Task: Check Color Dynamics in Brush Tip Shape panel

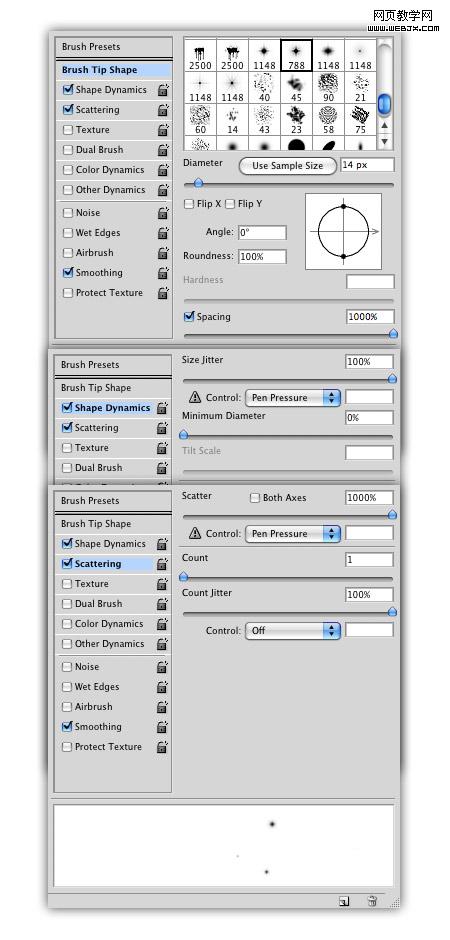Action: (68, 170)
